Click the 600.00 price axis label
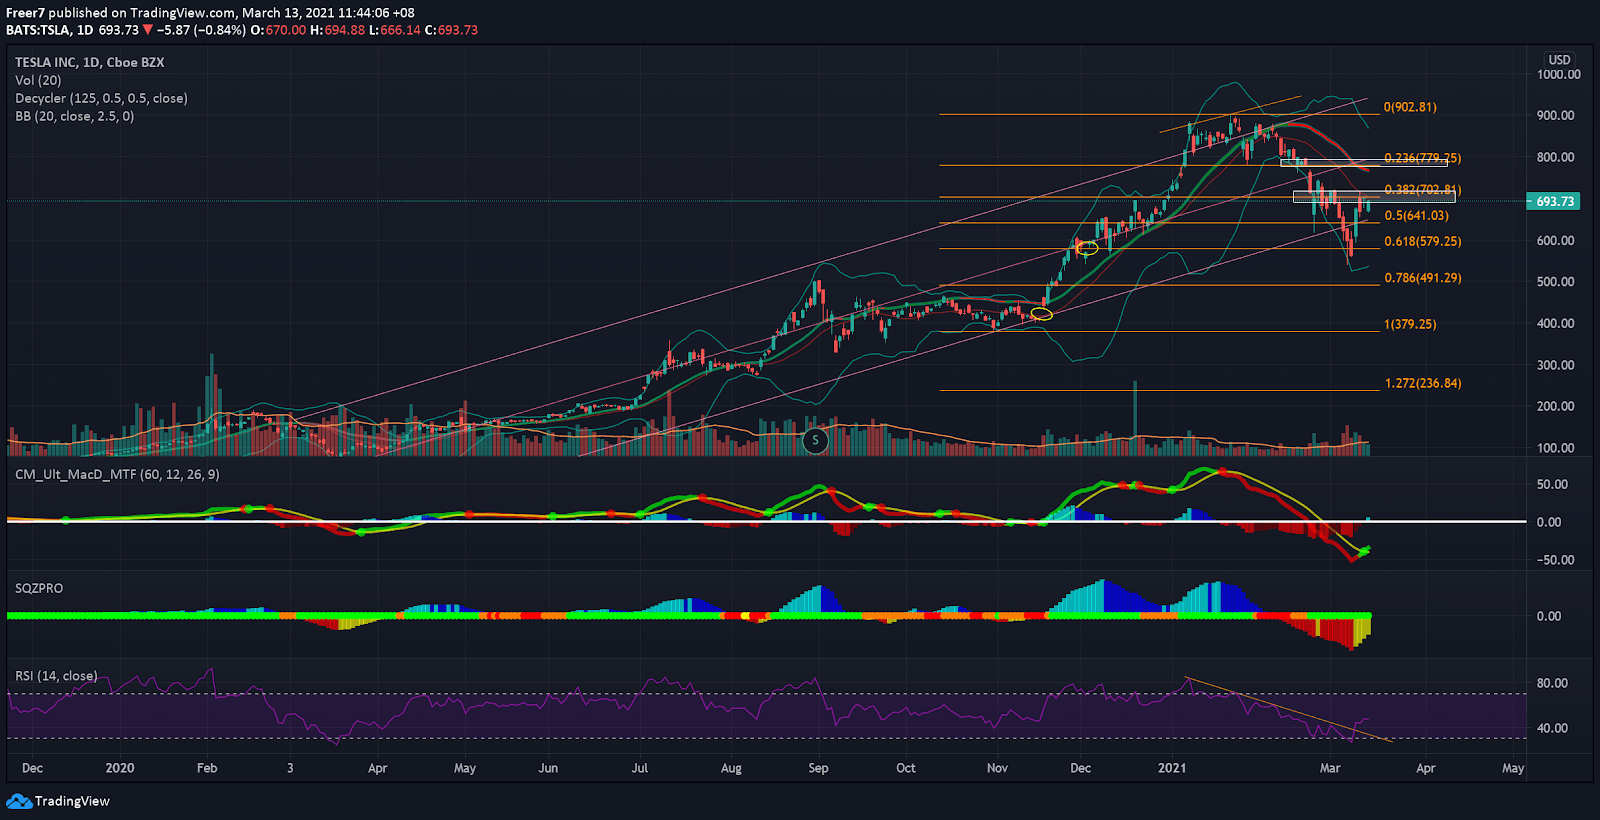This screenshot has width=1600, height=820. 1556,241
